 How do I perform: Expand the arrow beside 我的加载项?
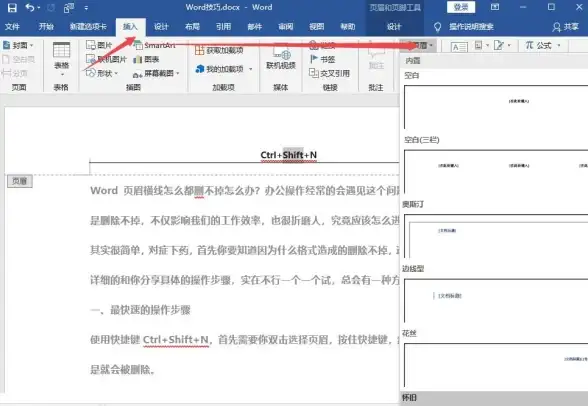coord(250,69)
